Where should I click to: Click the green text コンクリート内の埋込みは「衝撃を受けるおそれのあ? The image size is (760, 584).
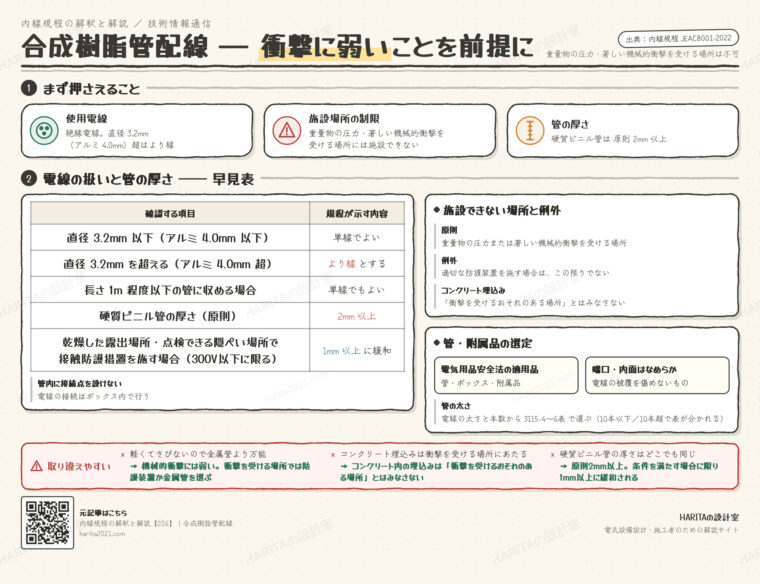[x=442, y=466]
